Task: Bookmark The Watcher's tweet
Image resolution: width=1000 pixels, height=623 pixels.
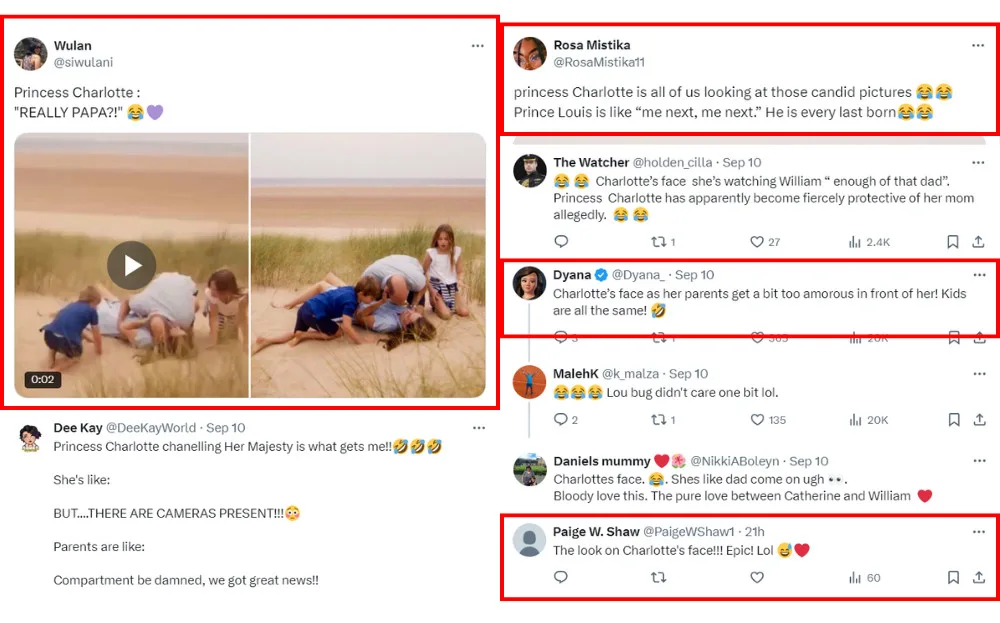Action: pyautogui.click(x=953, y=242)
